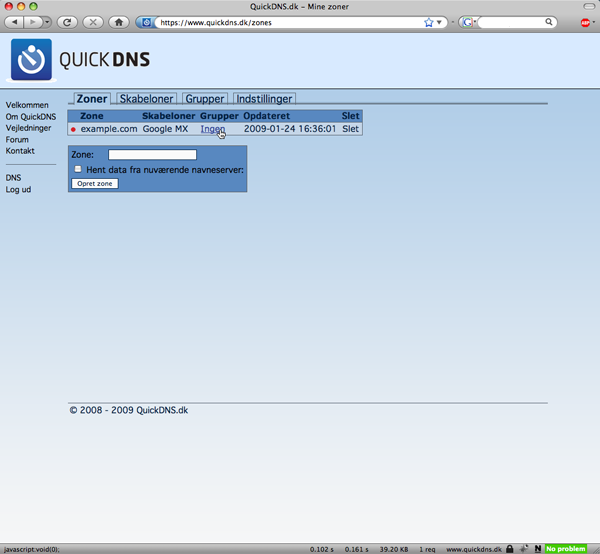Open the Adblock Plus ABP icon
This screenshot has width=600, height=554.
tap(585, 23)
